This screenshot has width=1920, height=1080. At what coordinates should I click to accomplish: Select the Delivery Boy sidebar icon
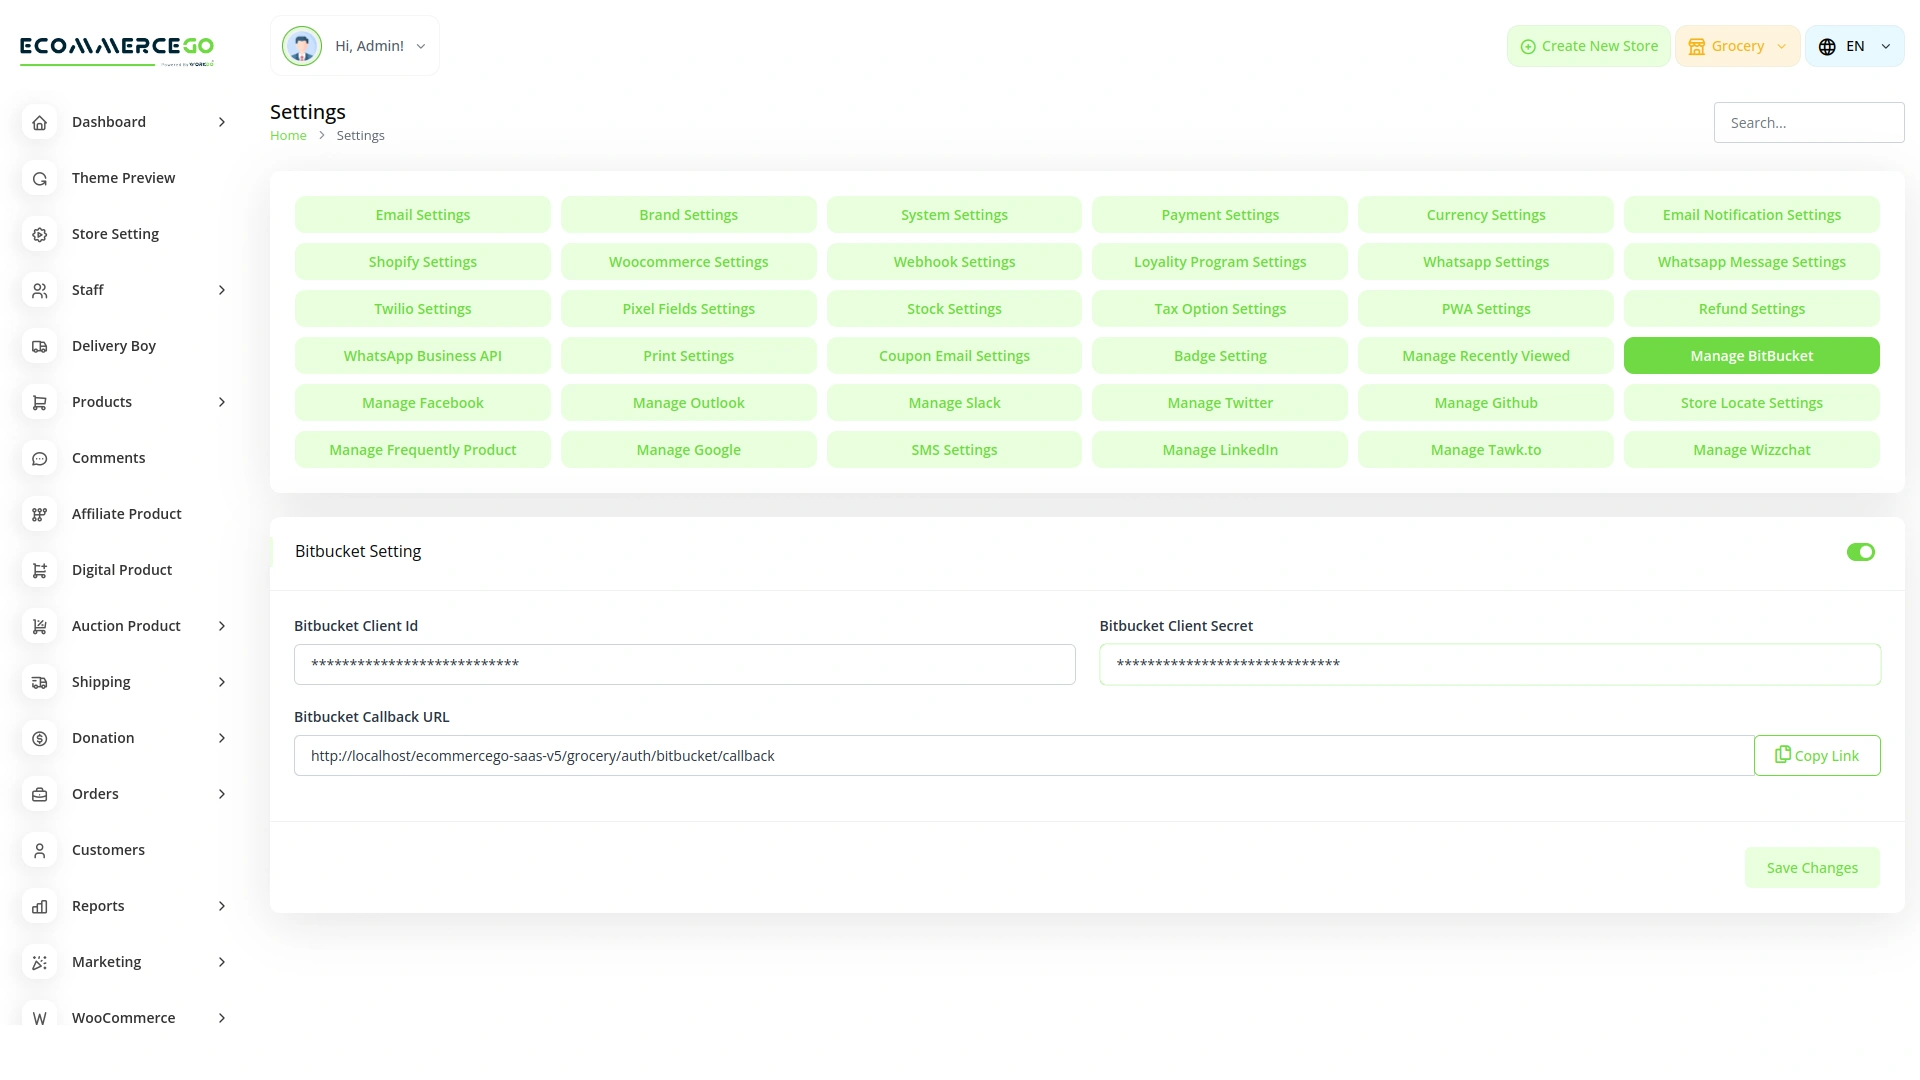pos(39,346)
